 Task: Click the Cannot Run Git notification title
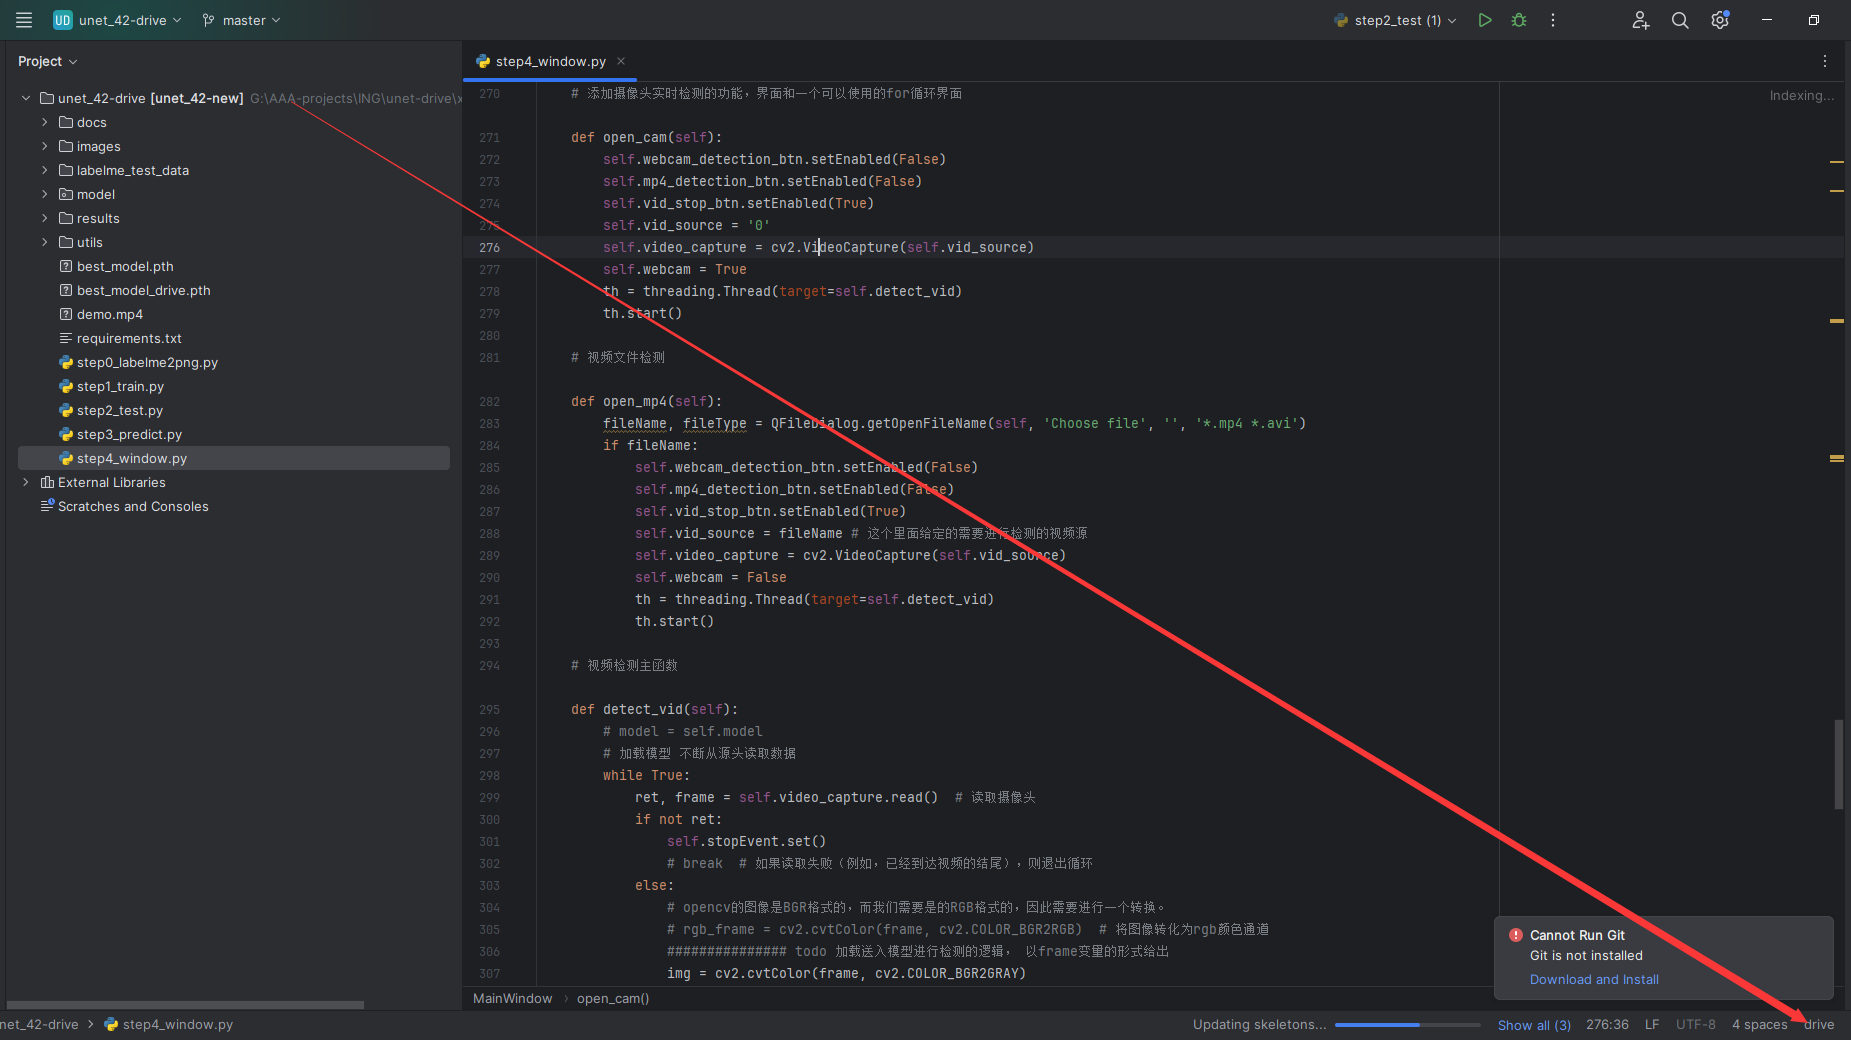click(1577, 935)
